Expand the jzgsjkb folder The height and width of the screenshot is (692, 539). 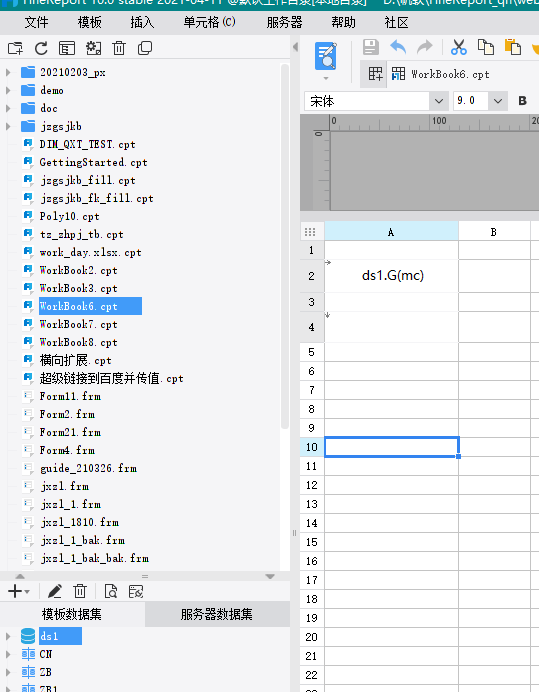[x=8, y=127]
